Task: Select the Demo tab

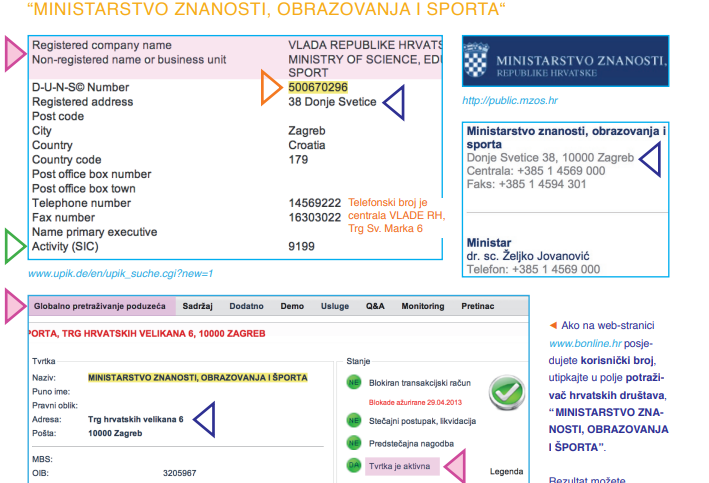Action: point(292,306)
